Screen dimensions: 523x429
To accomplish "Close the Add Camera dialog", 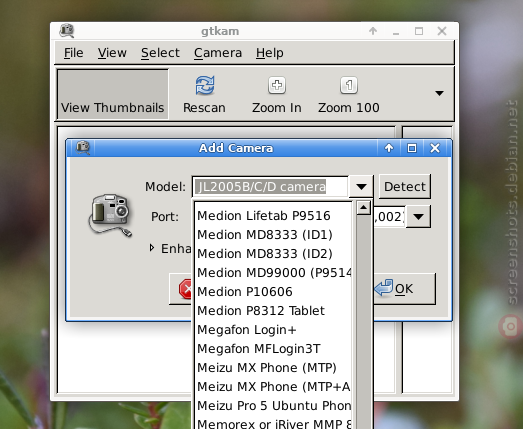I will [x=435, y=148].
